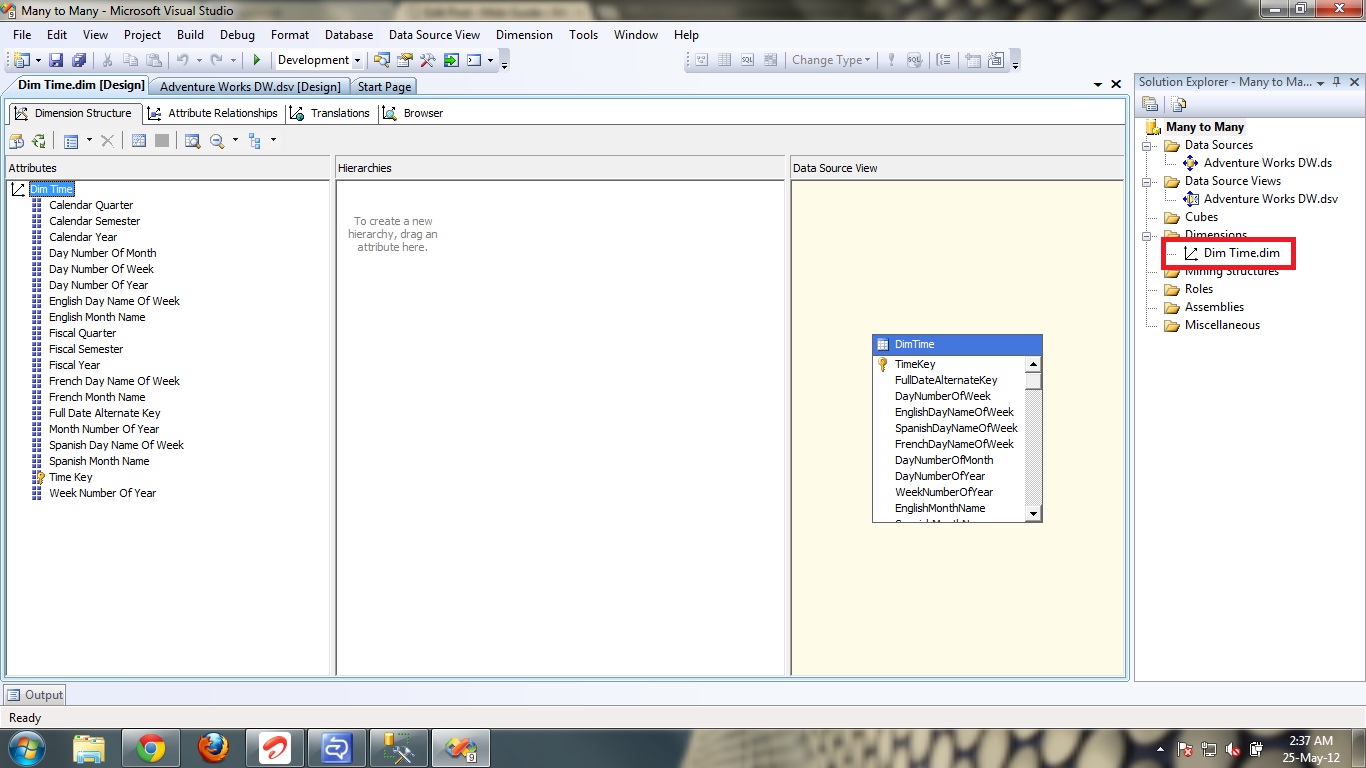This screenshot has width=1366, height=768.
Task: Select the Fiscal Year attribute
Action: (x=75, y=365)
